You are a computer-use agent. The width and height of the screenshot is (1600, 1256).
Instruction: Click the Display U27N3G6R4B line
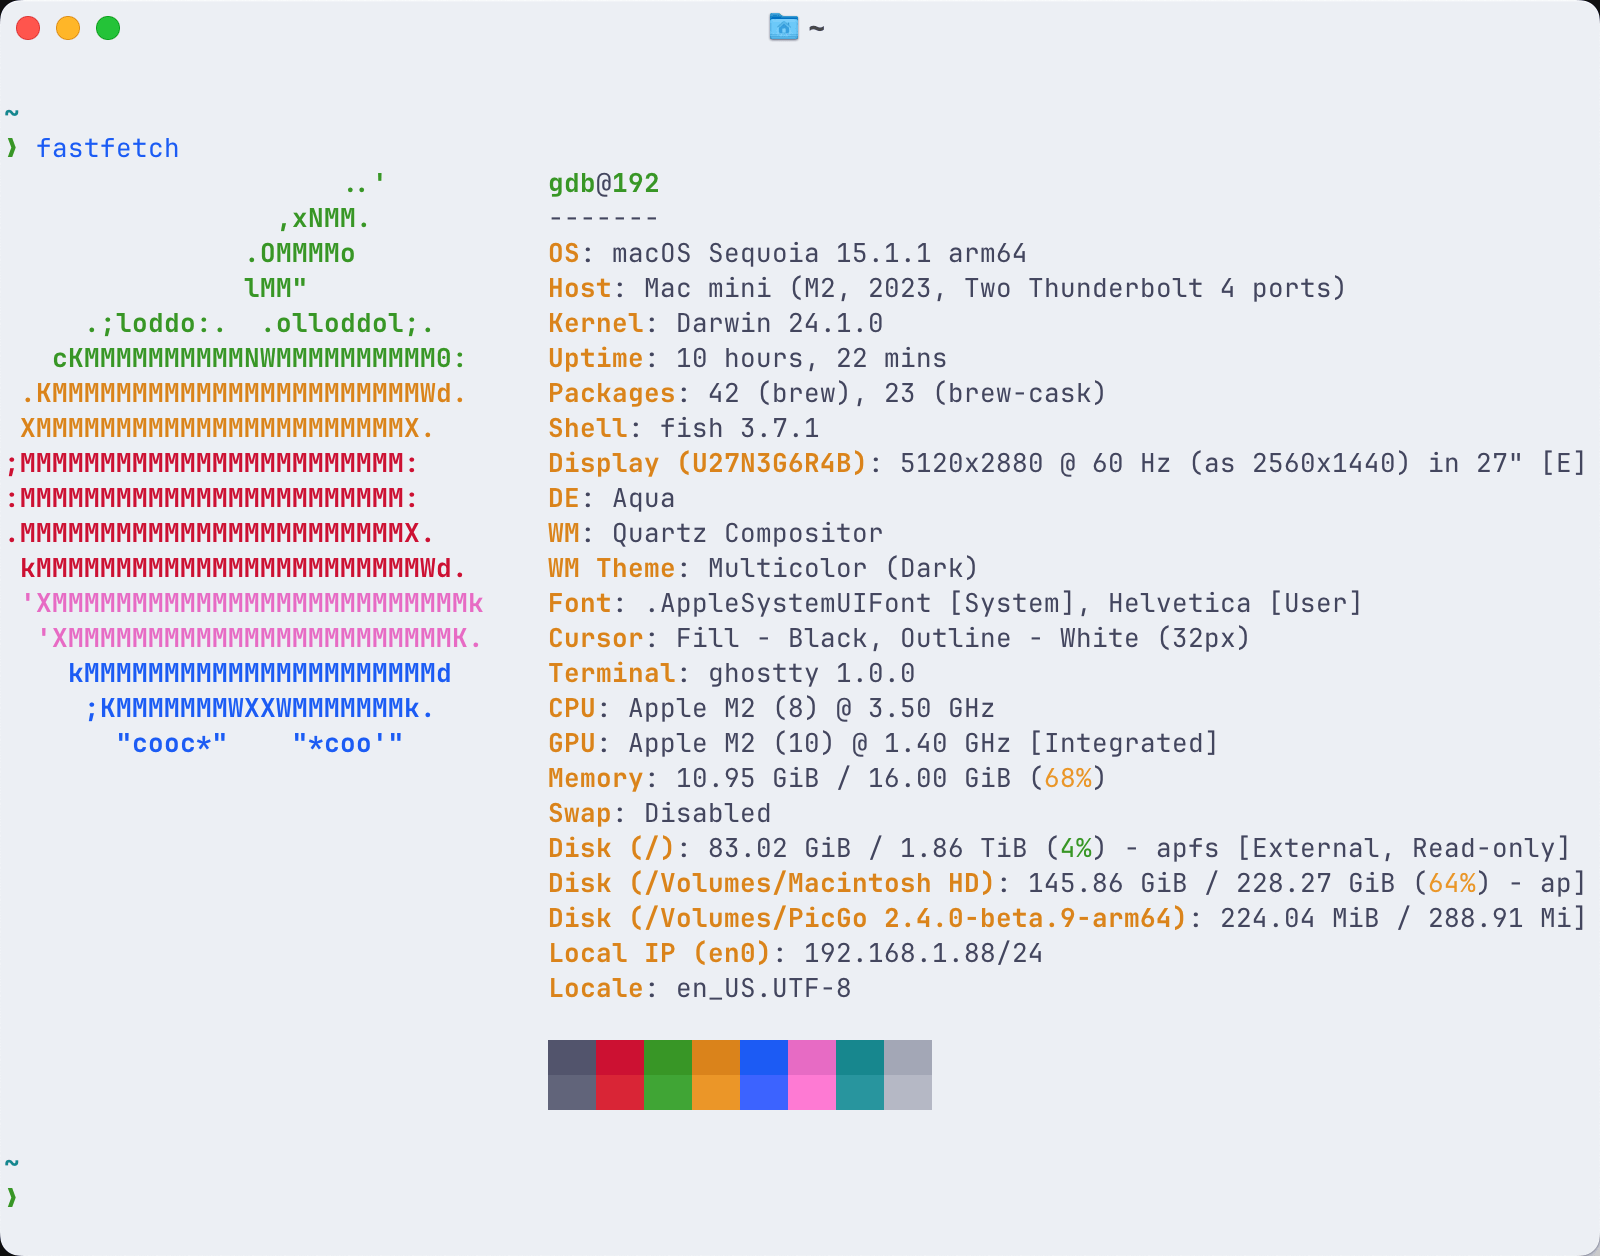[x=1067, y=463]
